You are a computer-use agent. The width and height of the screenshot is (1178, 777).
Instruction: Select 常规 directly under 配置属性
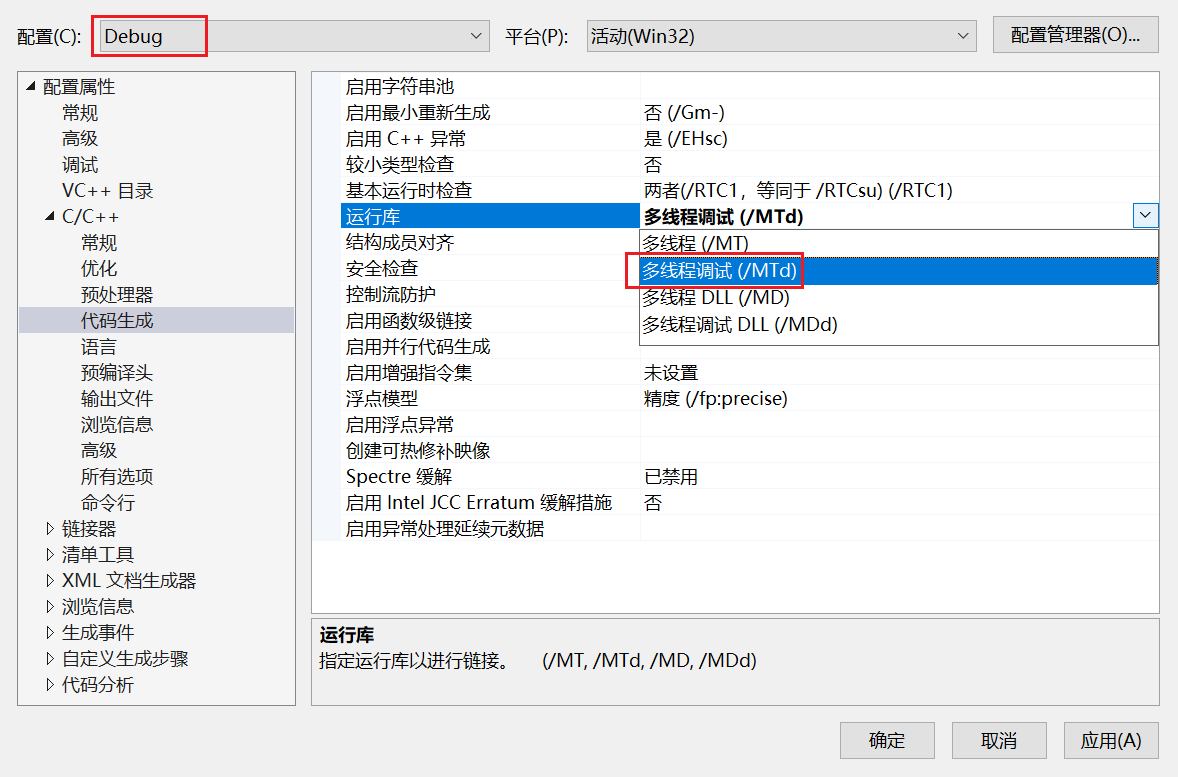[x=80, y=113]
